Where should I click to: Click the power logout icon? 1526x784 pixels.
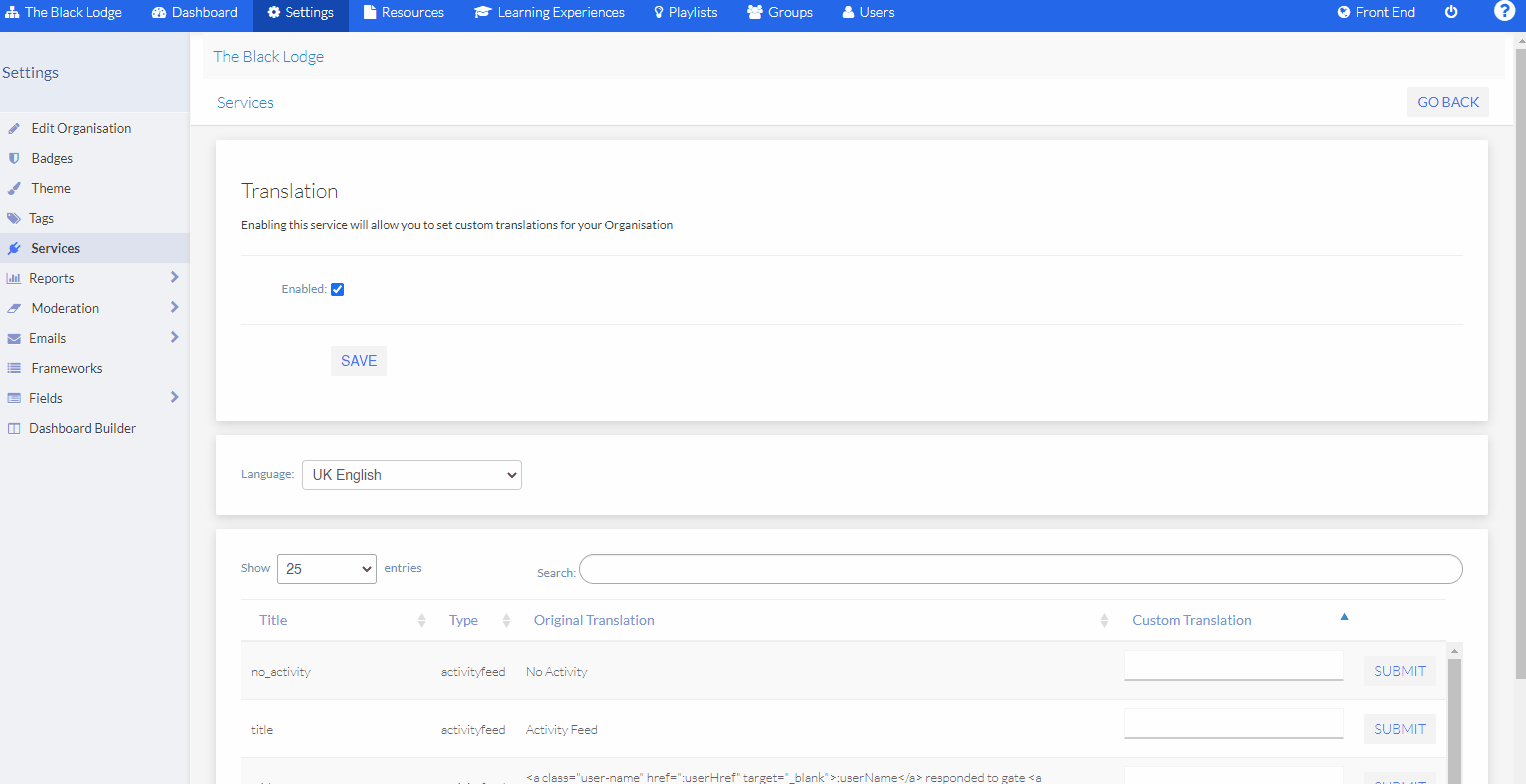point(1451,13)
